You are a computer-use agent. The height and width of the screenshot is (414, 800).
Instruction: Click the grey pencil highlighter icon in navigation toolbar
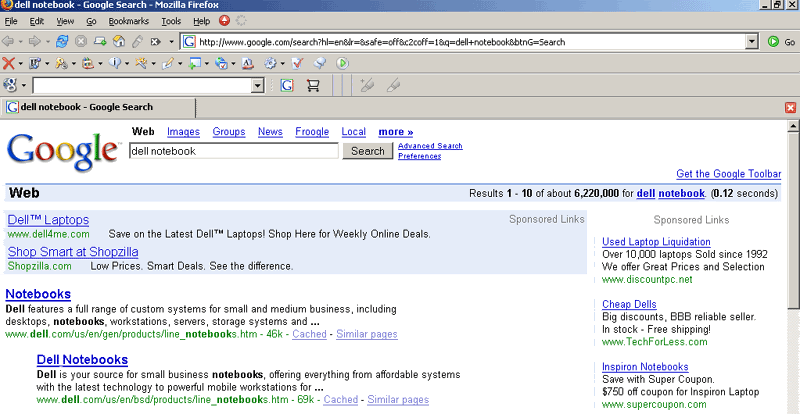tap(137, 42)
